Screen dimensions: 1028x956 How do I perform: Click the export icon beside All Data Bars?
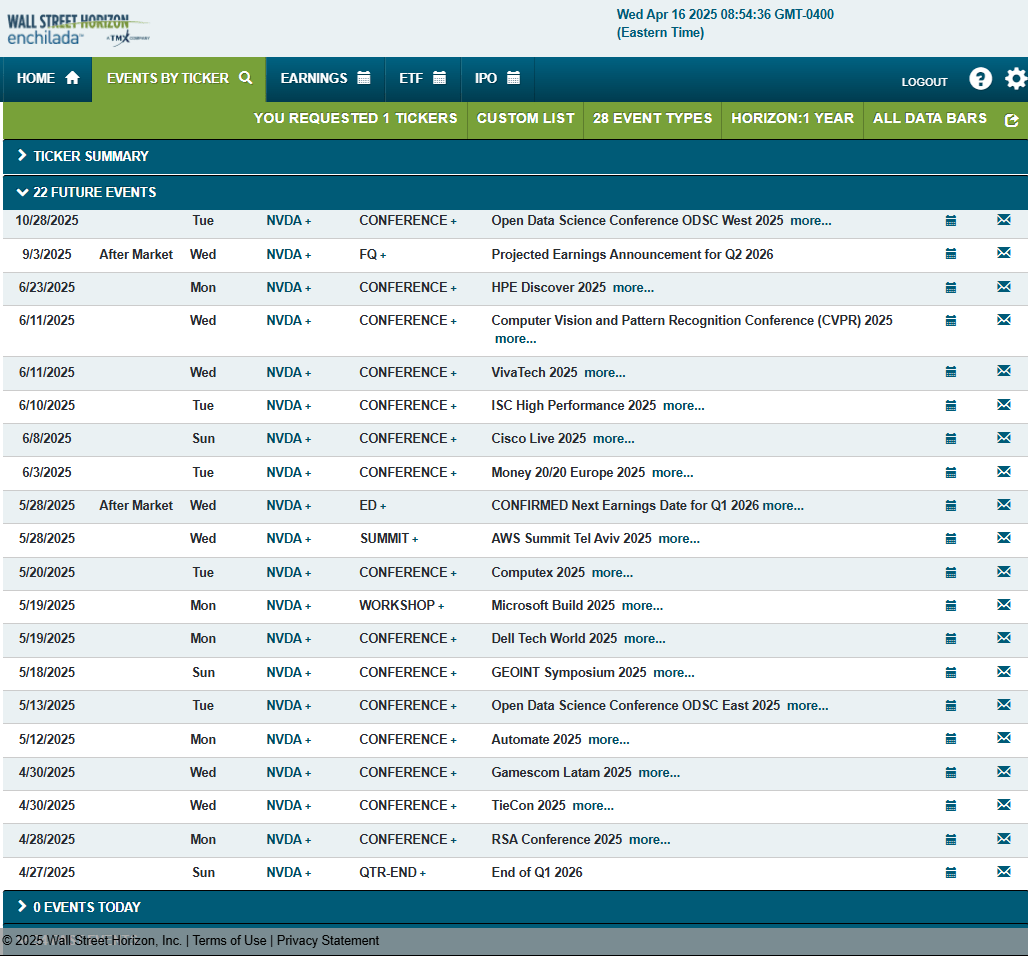tap(1011, 120)
